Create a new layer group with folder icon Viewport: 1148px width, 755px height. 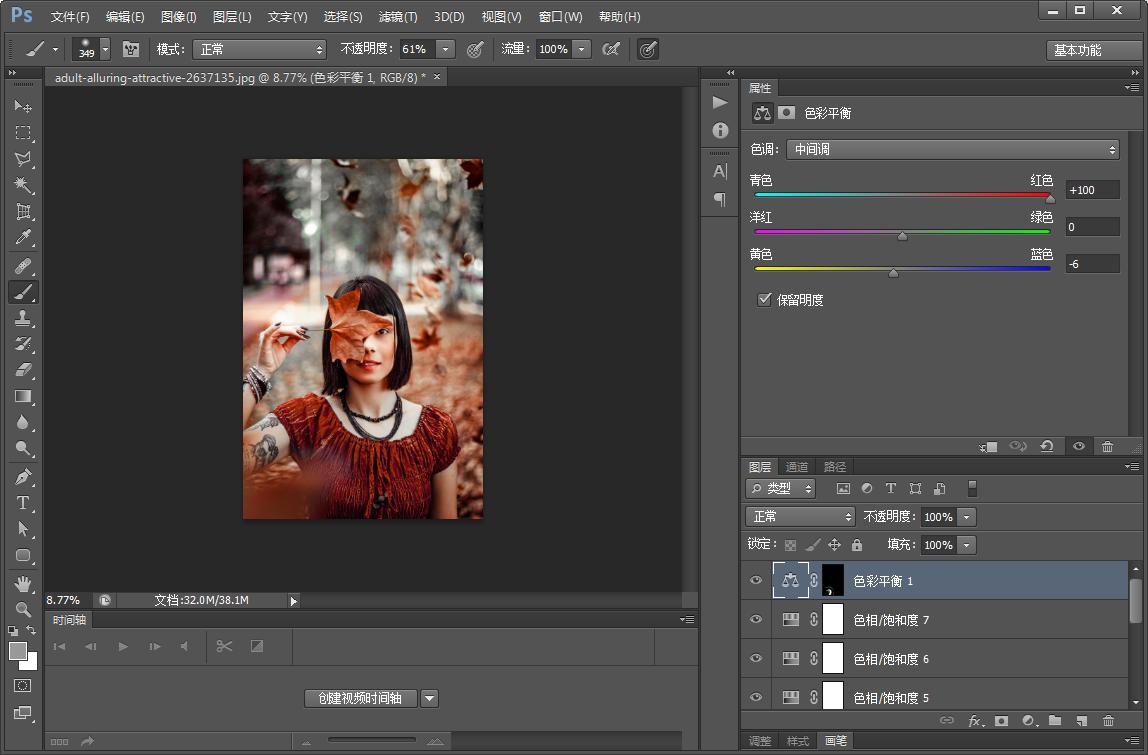(1055, 721)
